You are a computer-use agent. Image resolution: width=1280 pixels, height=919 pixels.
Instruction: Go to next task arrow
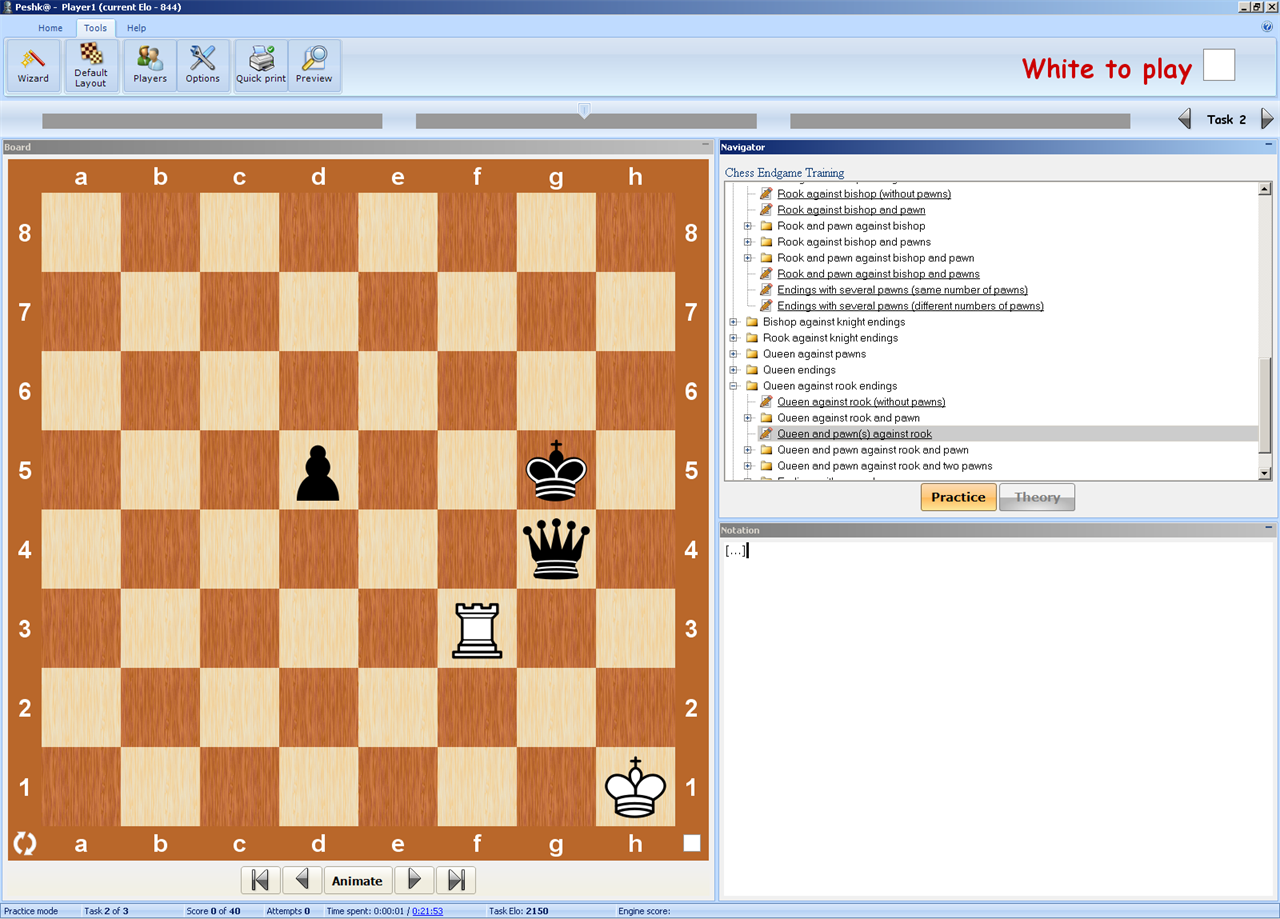[x=1267, y=119]
